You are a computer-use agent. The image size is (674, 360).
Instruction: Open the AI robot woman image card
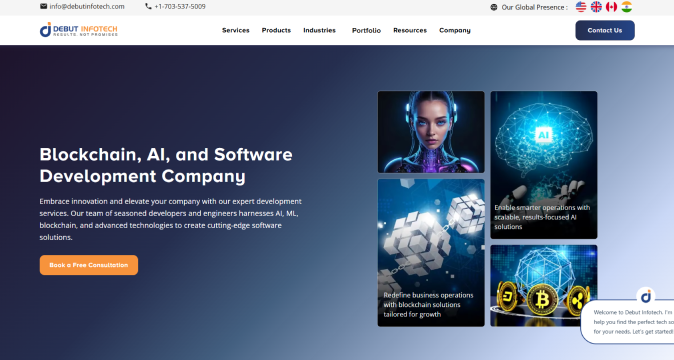coord(431,132)
